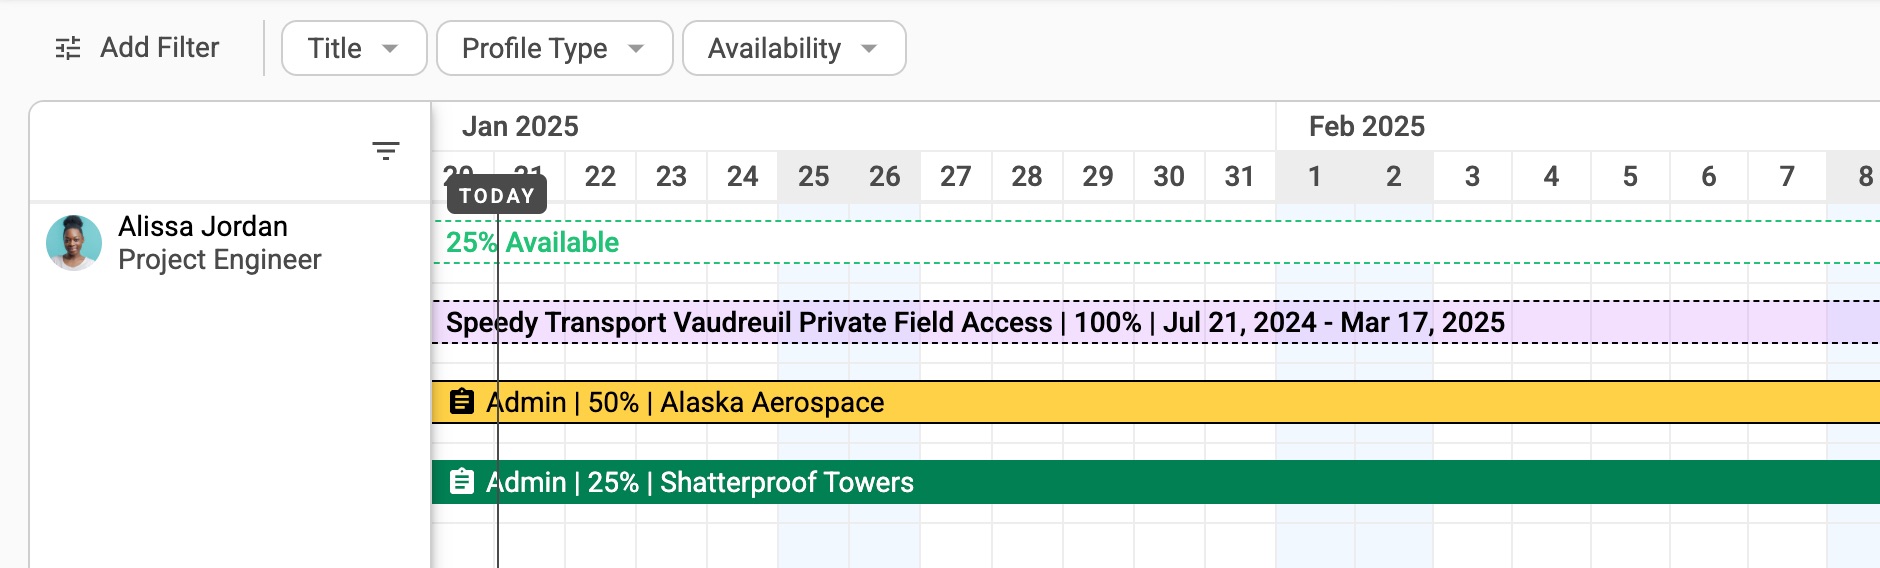
Task: Click clipboard icon on Shatterproof Towers bar
Action: [461, 482]
